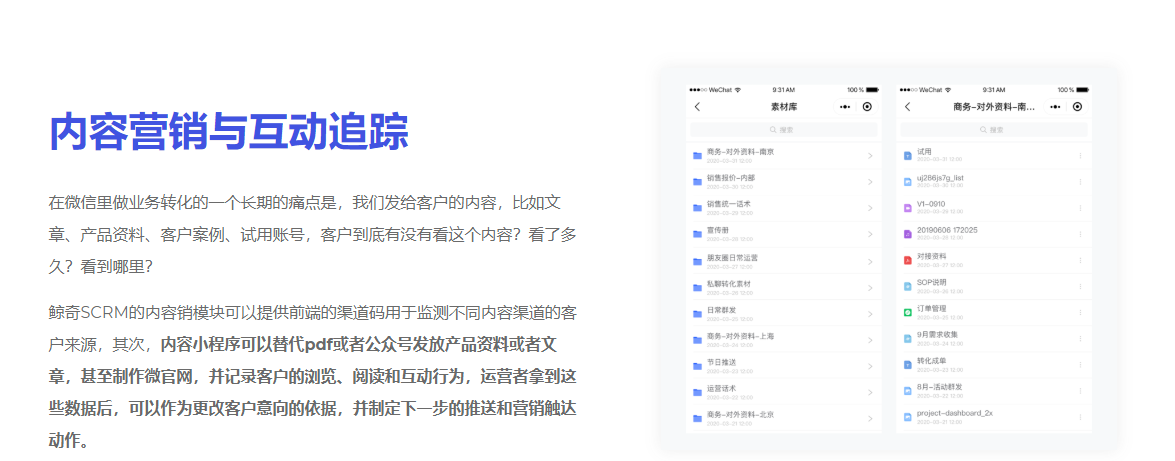
Task: Click the 销售报价-内部 folder name
Action: [x=731, y=178]
